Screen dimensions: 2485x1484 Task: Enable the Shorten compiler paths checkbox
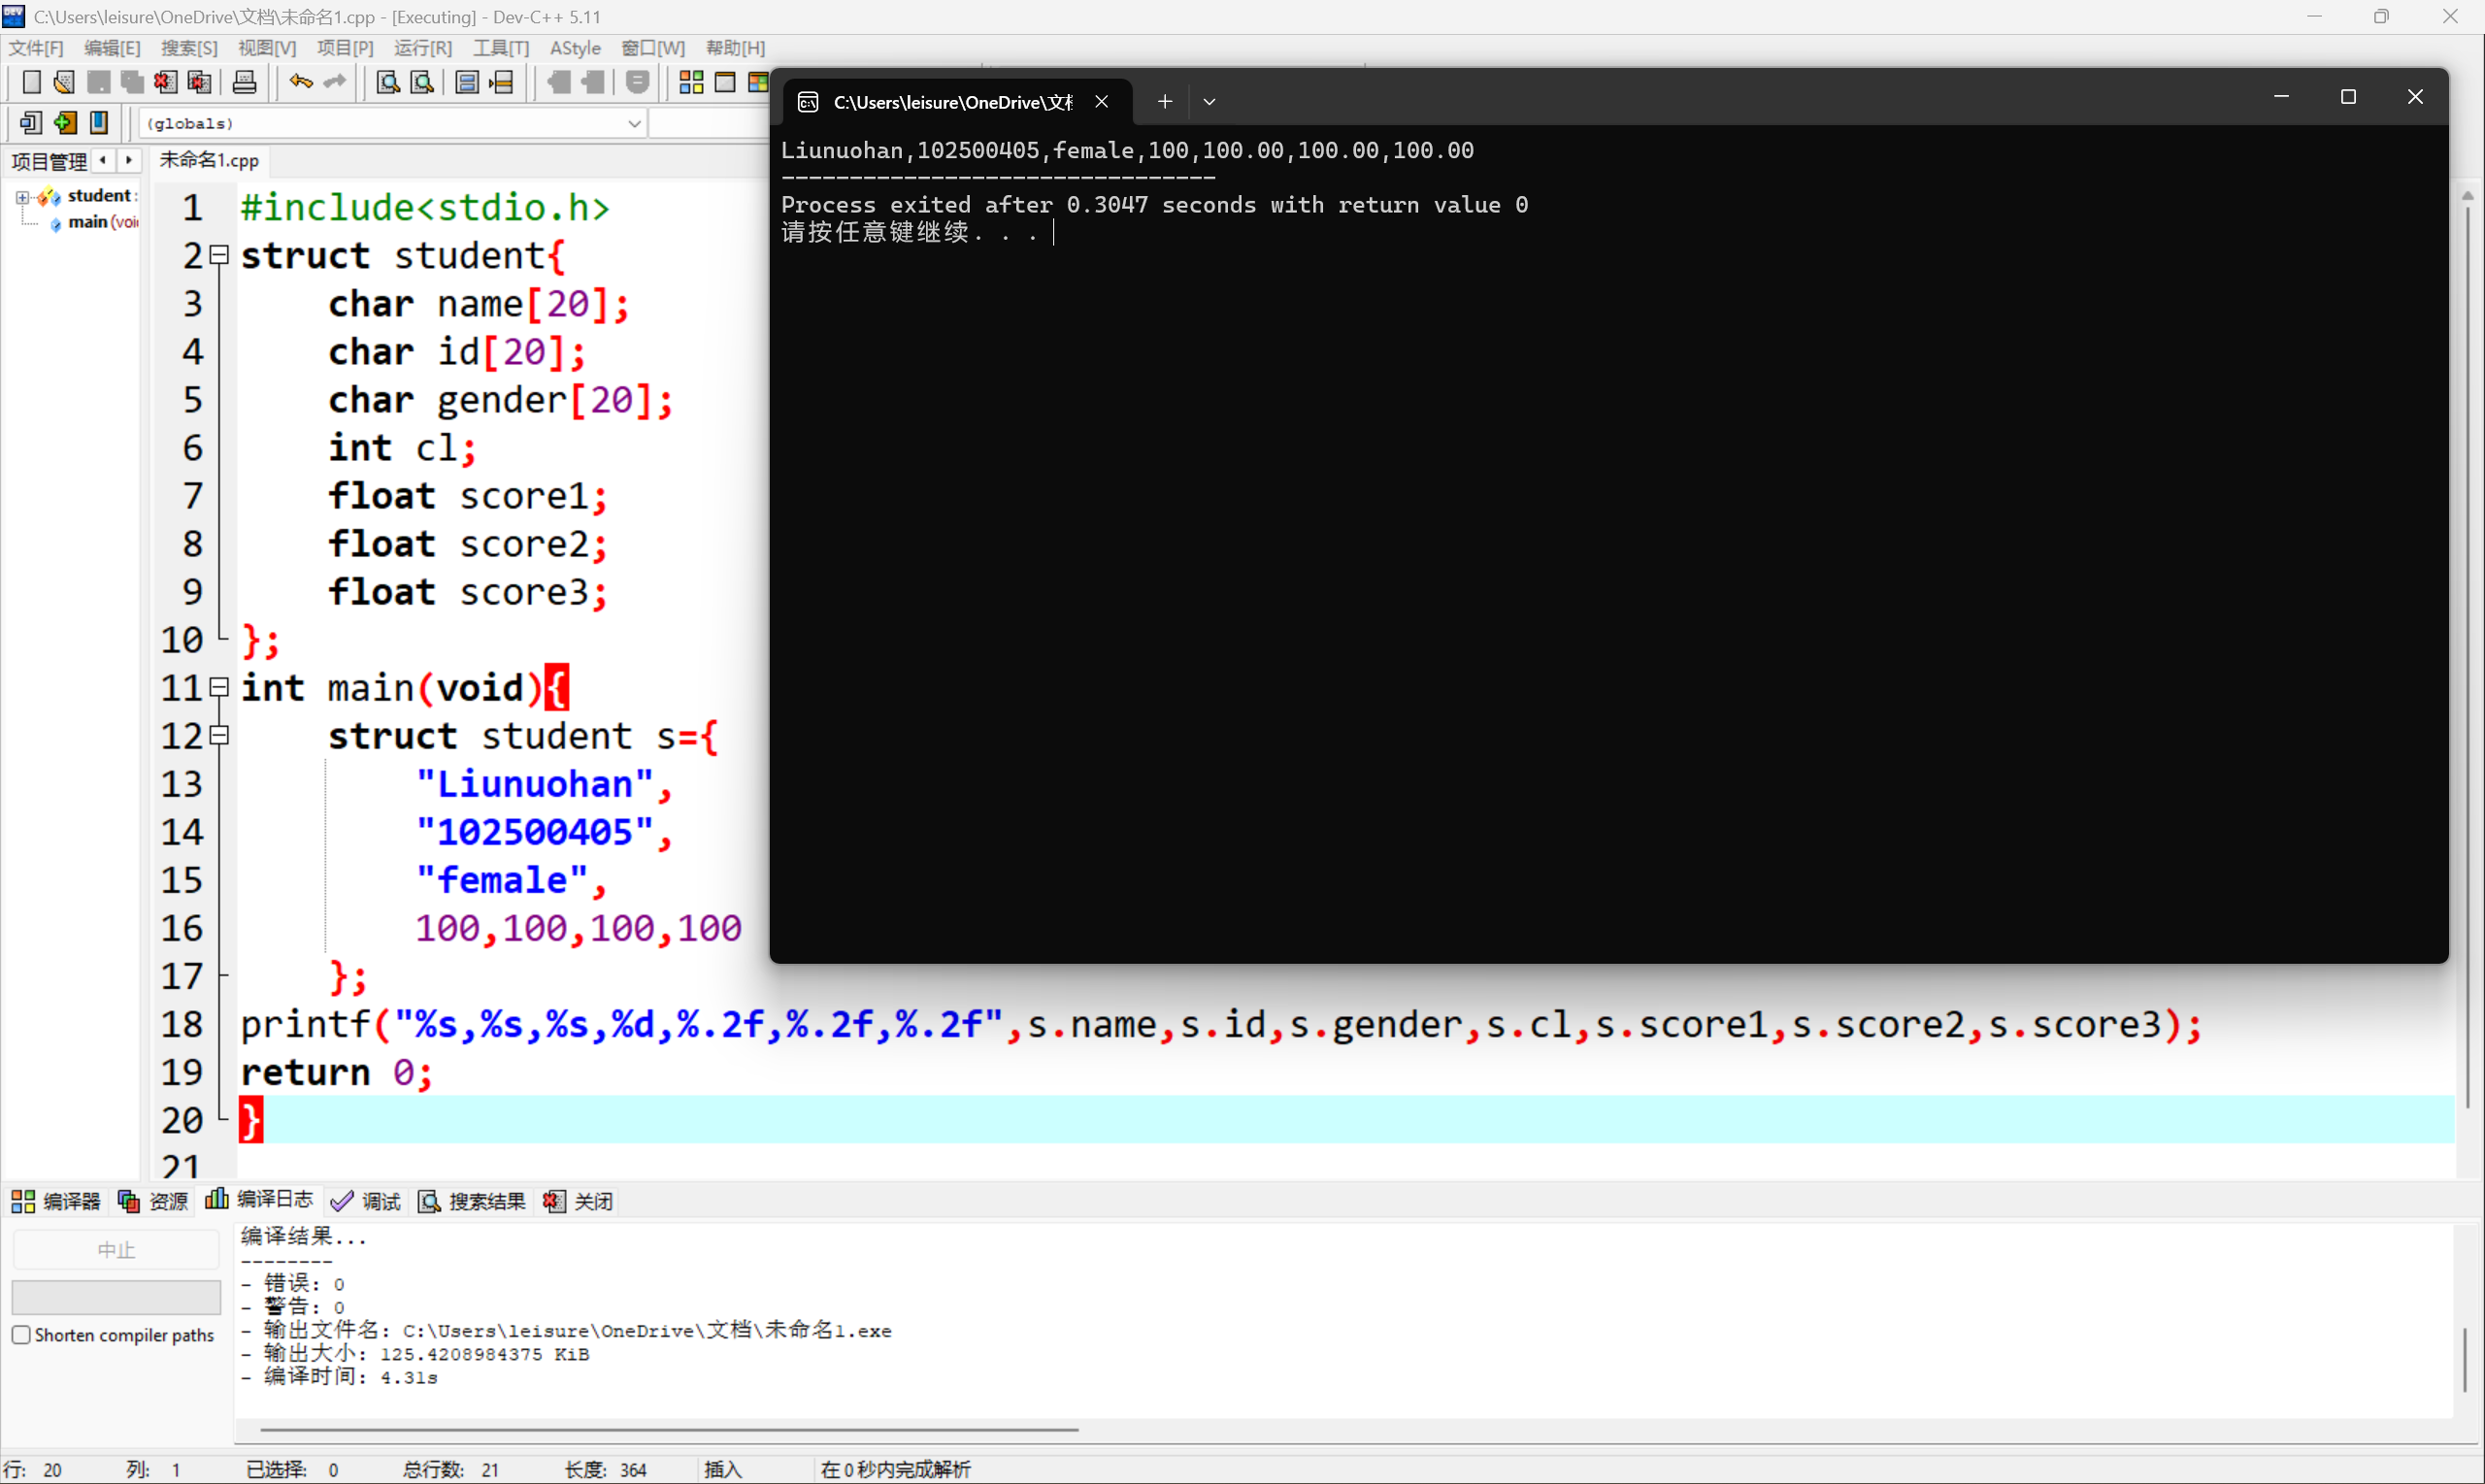tap(22, 1334)
